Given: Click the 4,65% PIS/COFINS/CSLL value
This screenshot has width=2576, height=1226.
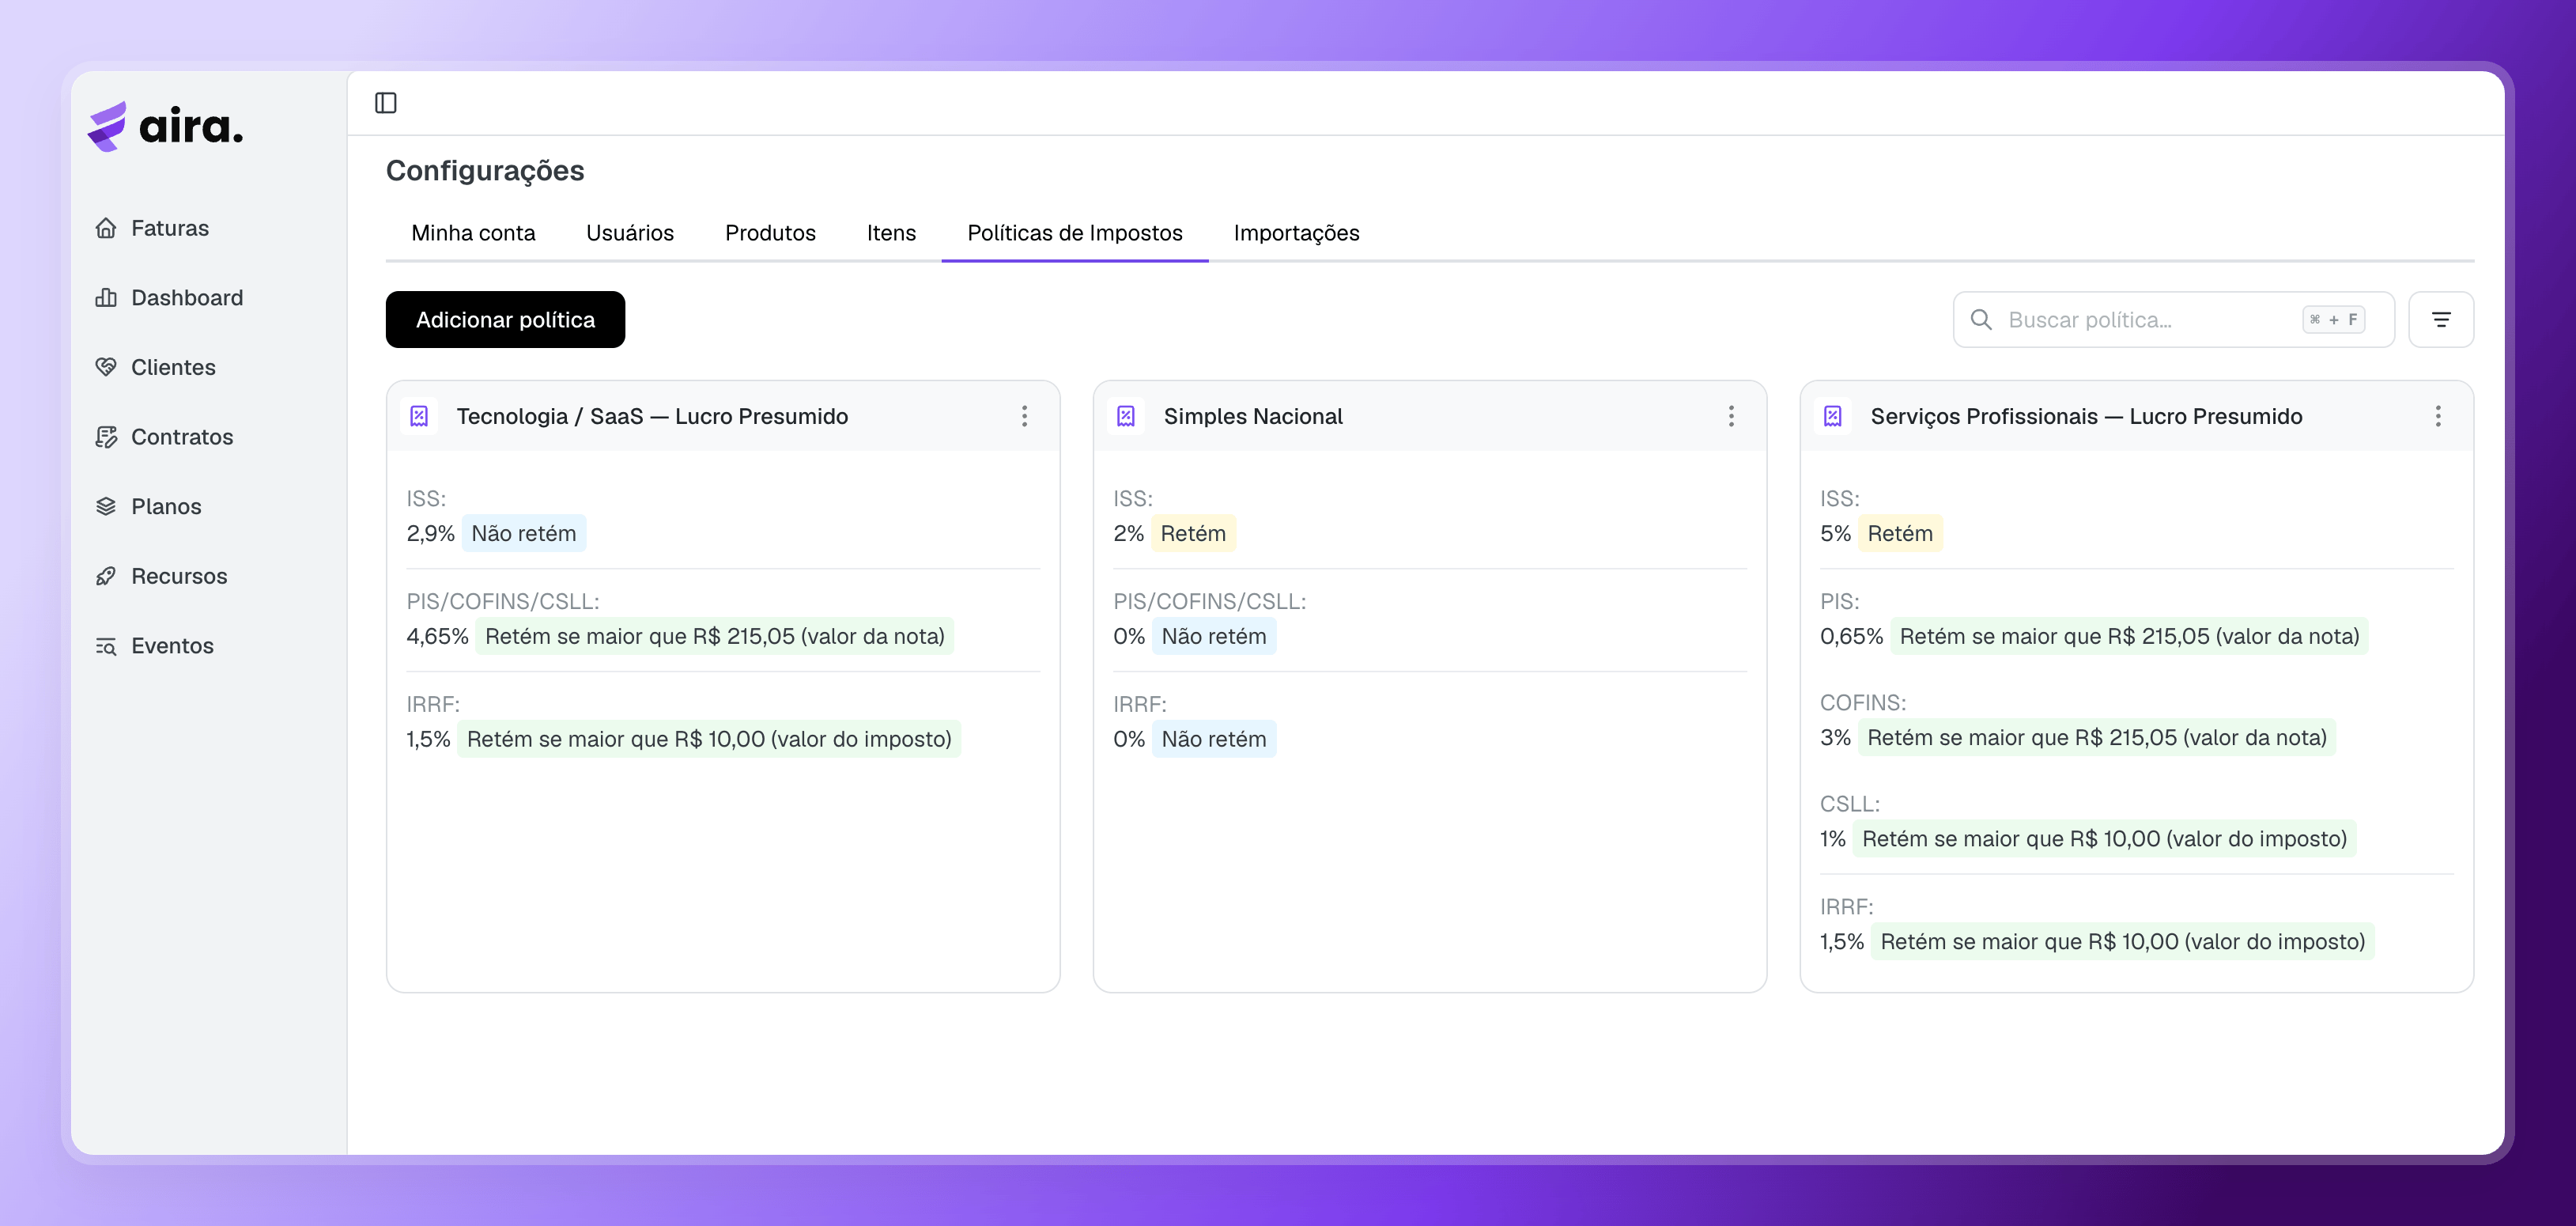Looking at the screenshot, I should [x=437, y=637].
